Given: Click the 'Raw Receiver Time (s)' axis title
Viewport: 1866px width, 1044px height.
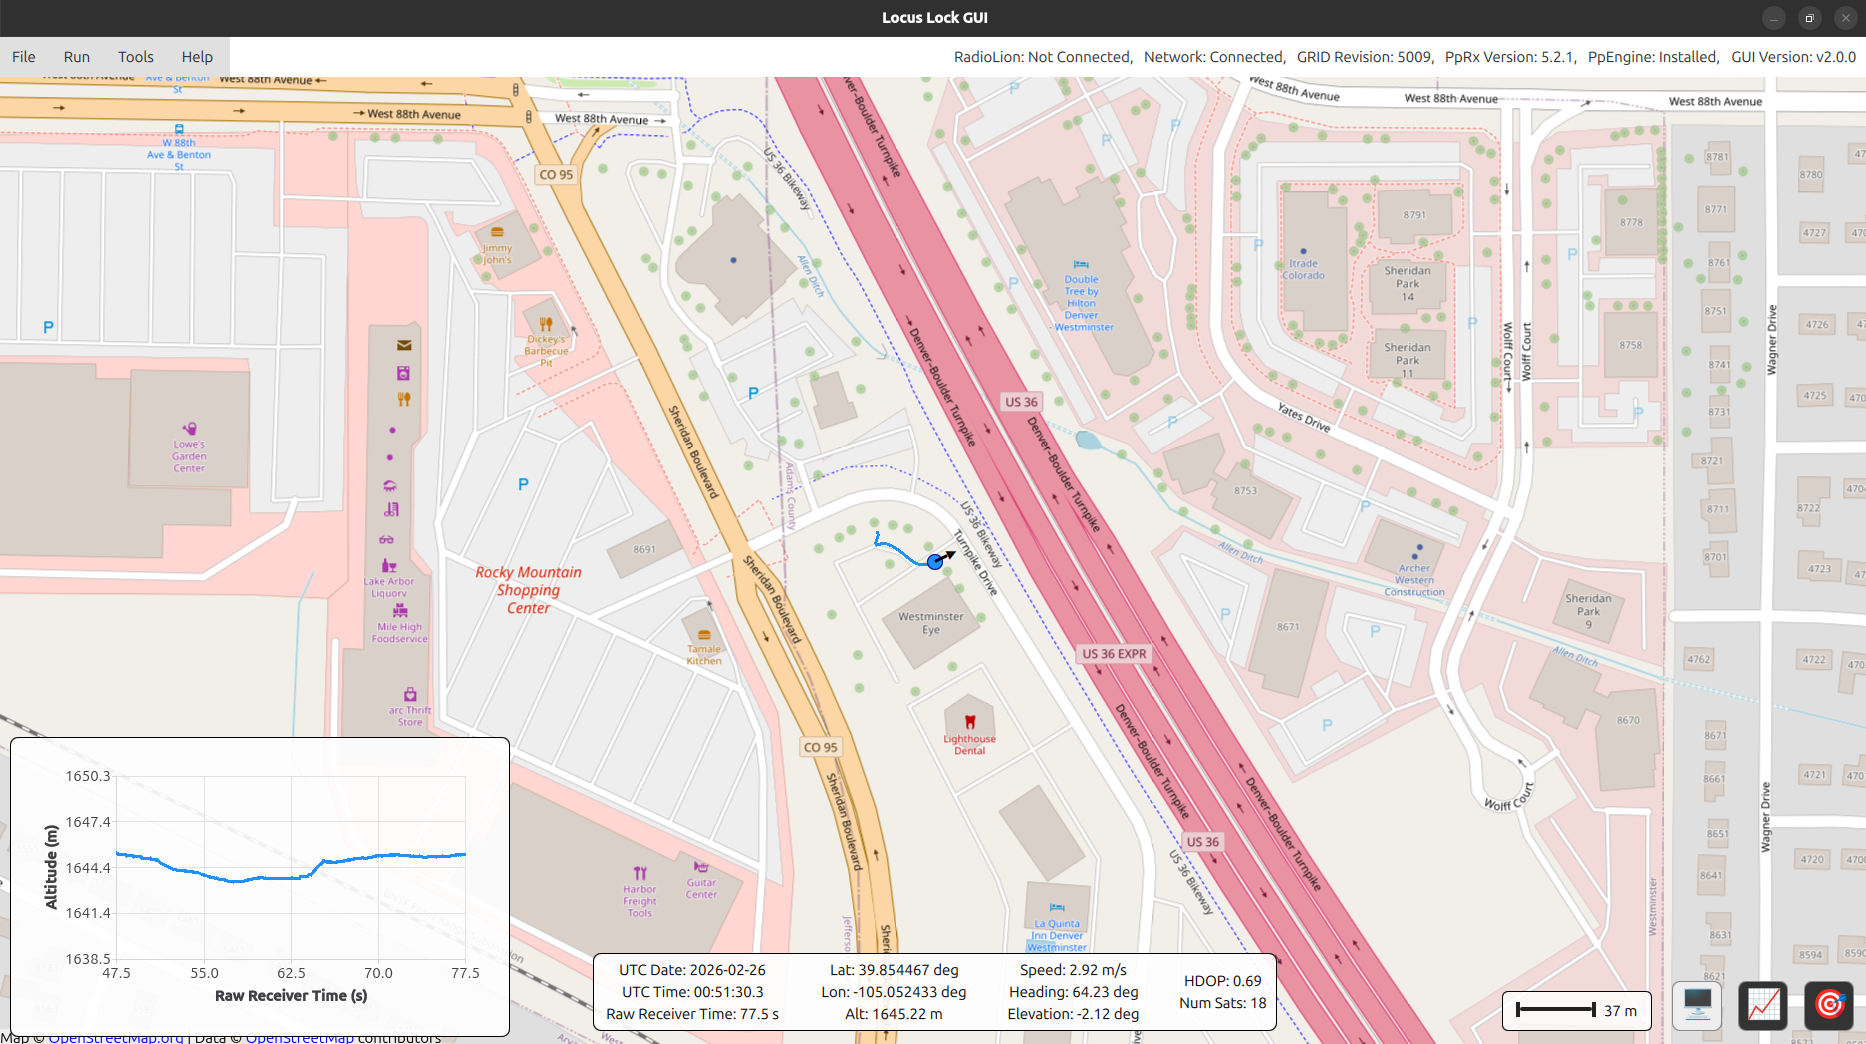Looking at the screenshot, I should (x=291, y=996).
